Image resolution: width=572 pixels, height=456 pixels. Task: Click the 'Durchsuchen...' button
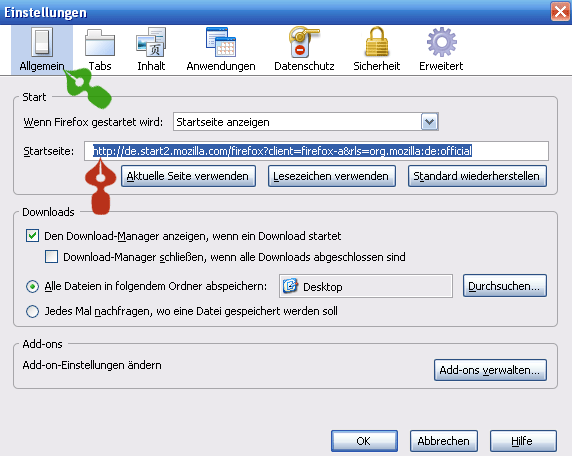point(505,286)
